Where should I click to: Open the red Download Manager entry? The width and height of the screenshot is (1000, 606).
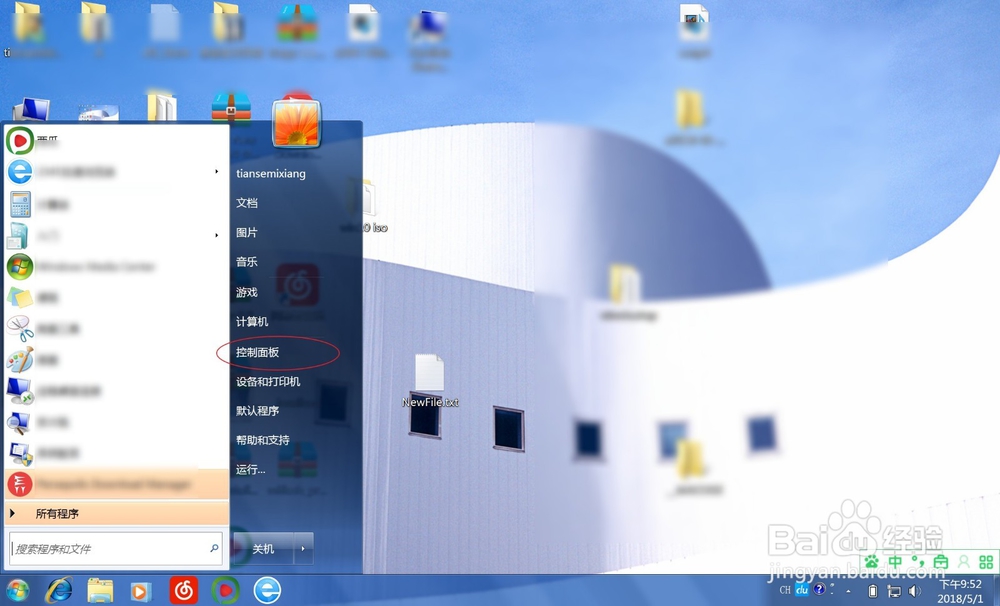[116, 484]
